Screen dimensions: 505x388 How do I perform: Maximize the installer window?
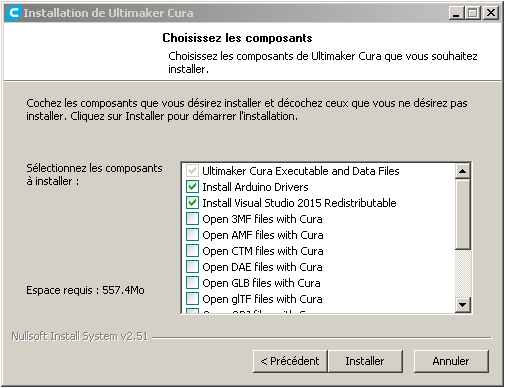tap(473, 13)
